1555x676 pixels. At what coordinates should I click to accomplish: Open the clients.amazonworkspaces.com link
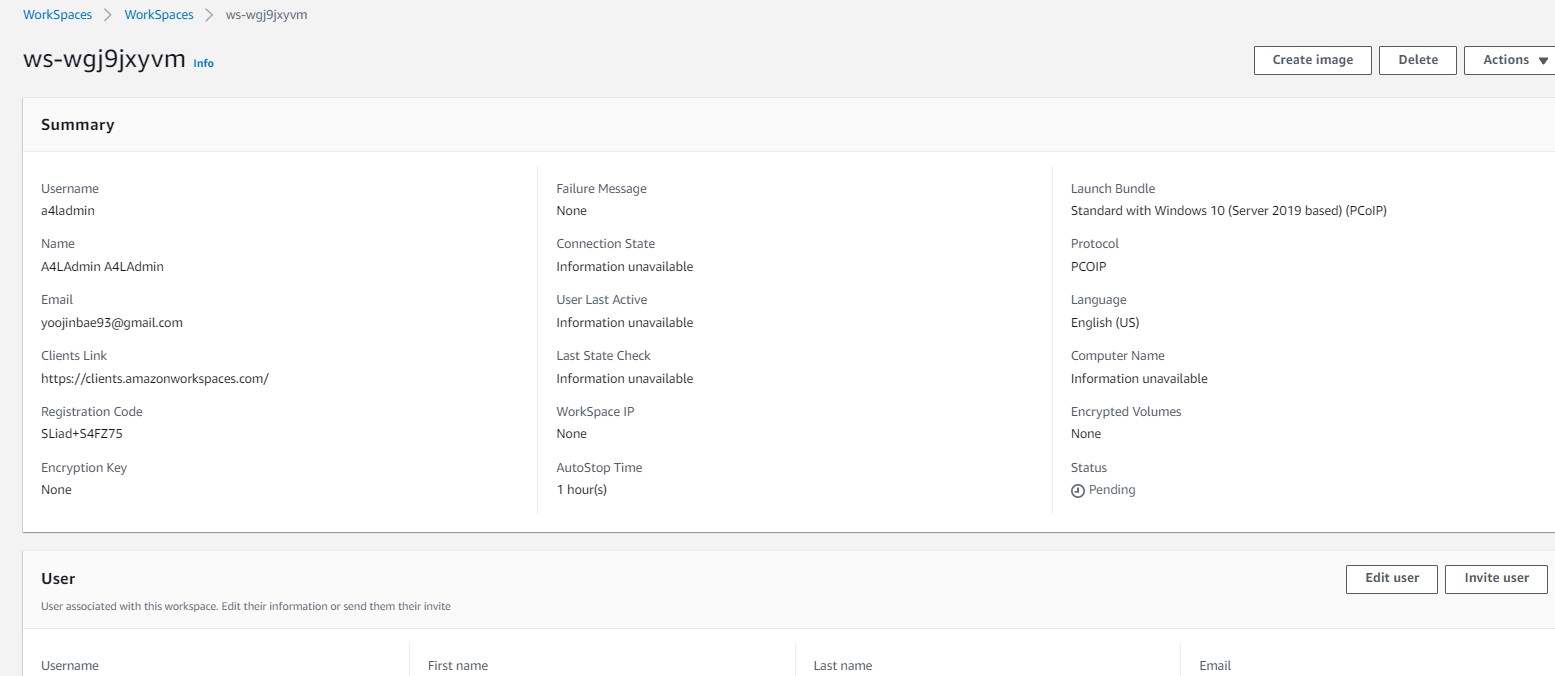pyautogui.click(x=154, y=378)
